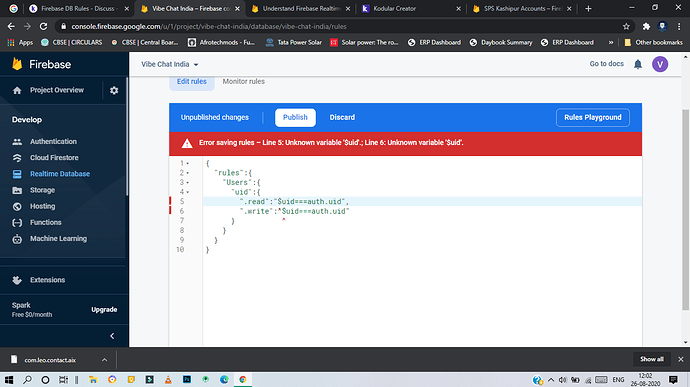Open the com.leo.contact.aix downloaded file

click(x=50, y=360)
